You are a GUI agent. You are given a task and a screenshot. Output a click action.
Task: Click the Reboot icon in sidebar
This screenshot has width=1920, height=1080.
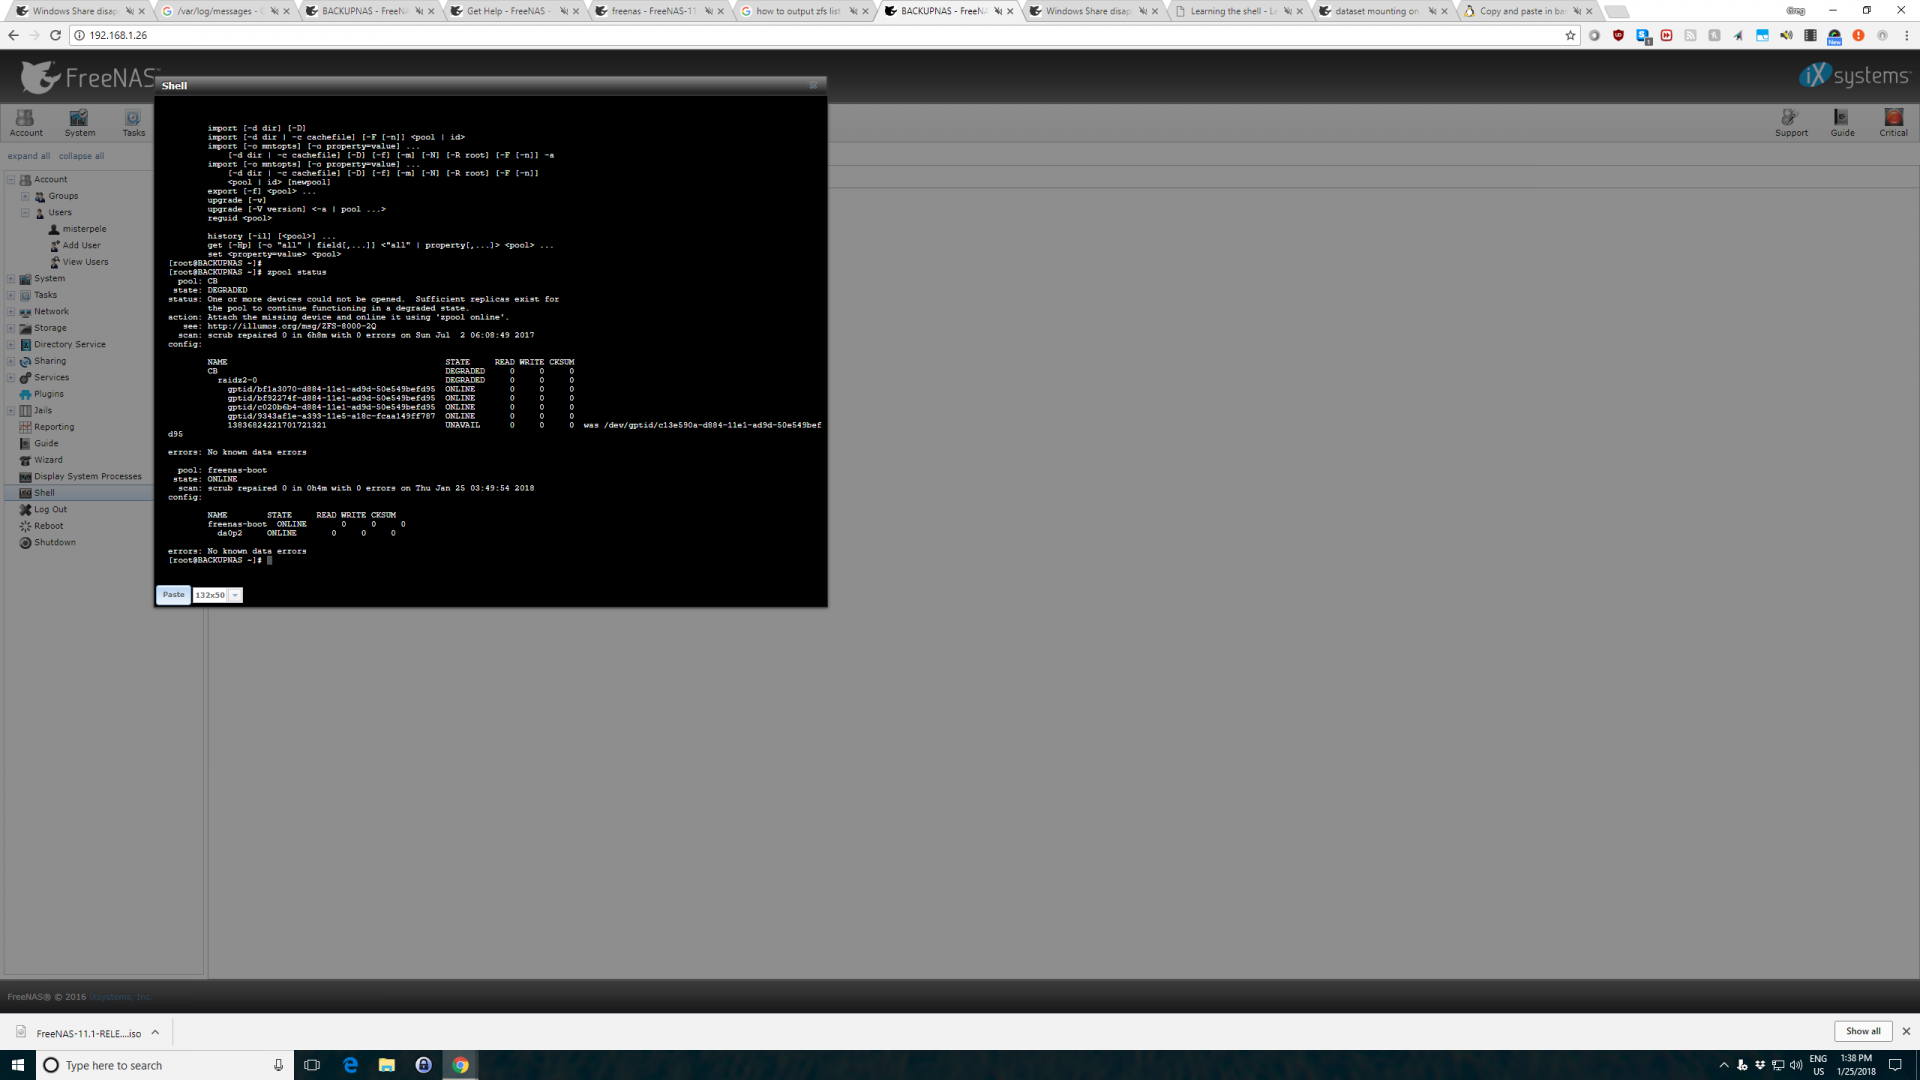26,526
